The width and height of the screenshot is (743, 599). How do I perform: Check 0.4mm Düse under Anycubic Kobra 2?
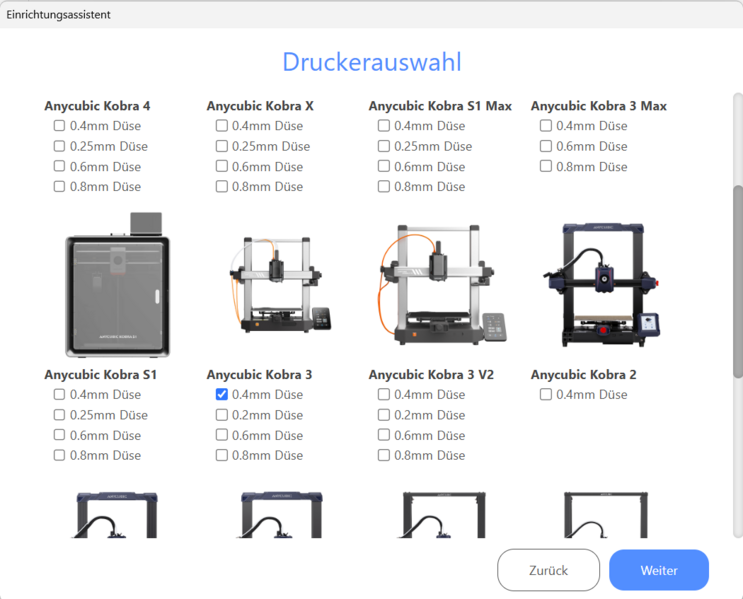(x=545, y=394)
